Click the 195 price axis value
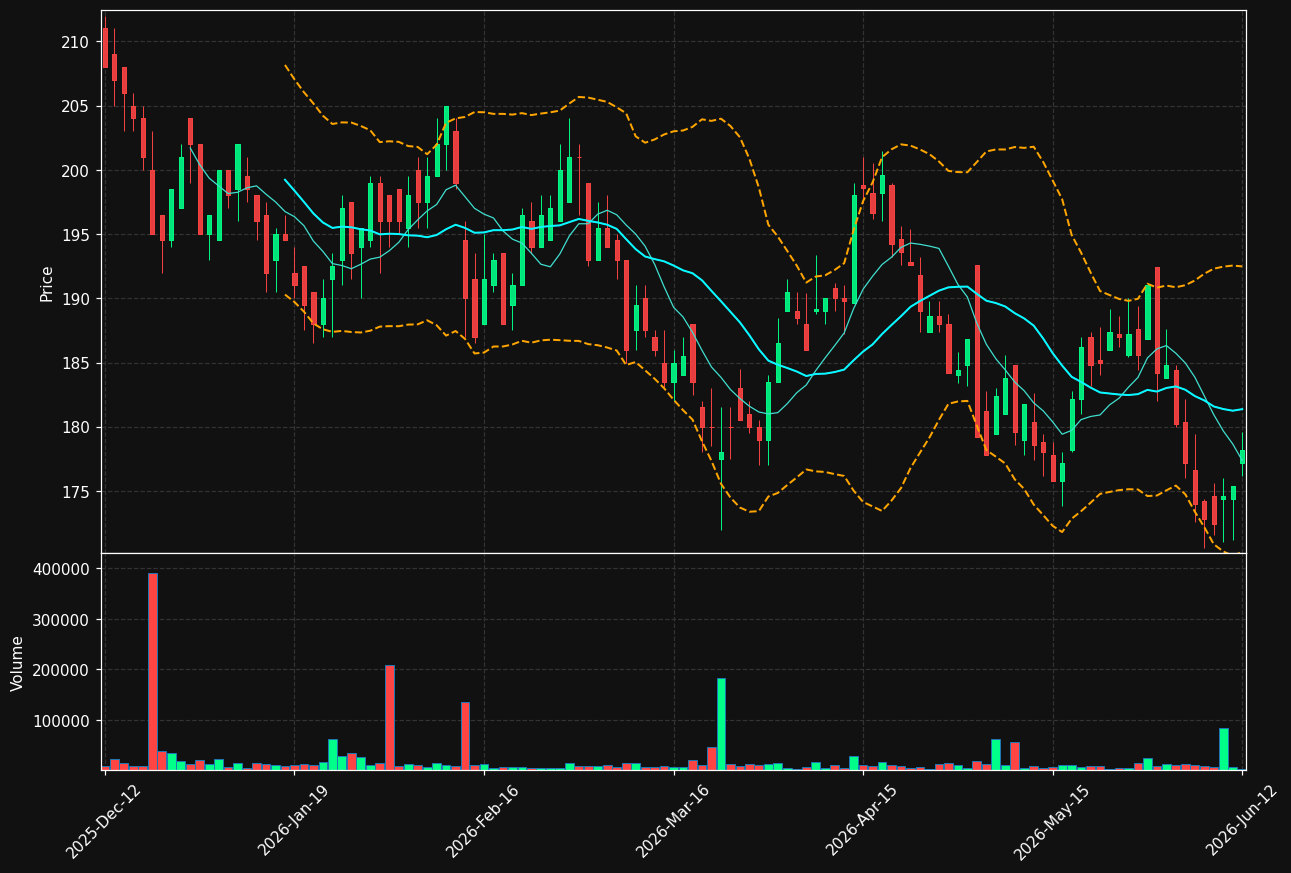 [x=75, y=235]
